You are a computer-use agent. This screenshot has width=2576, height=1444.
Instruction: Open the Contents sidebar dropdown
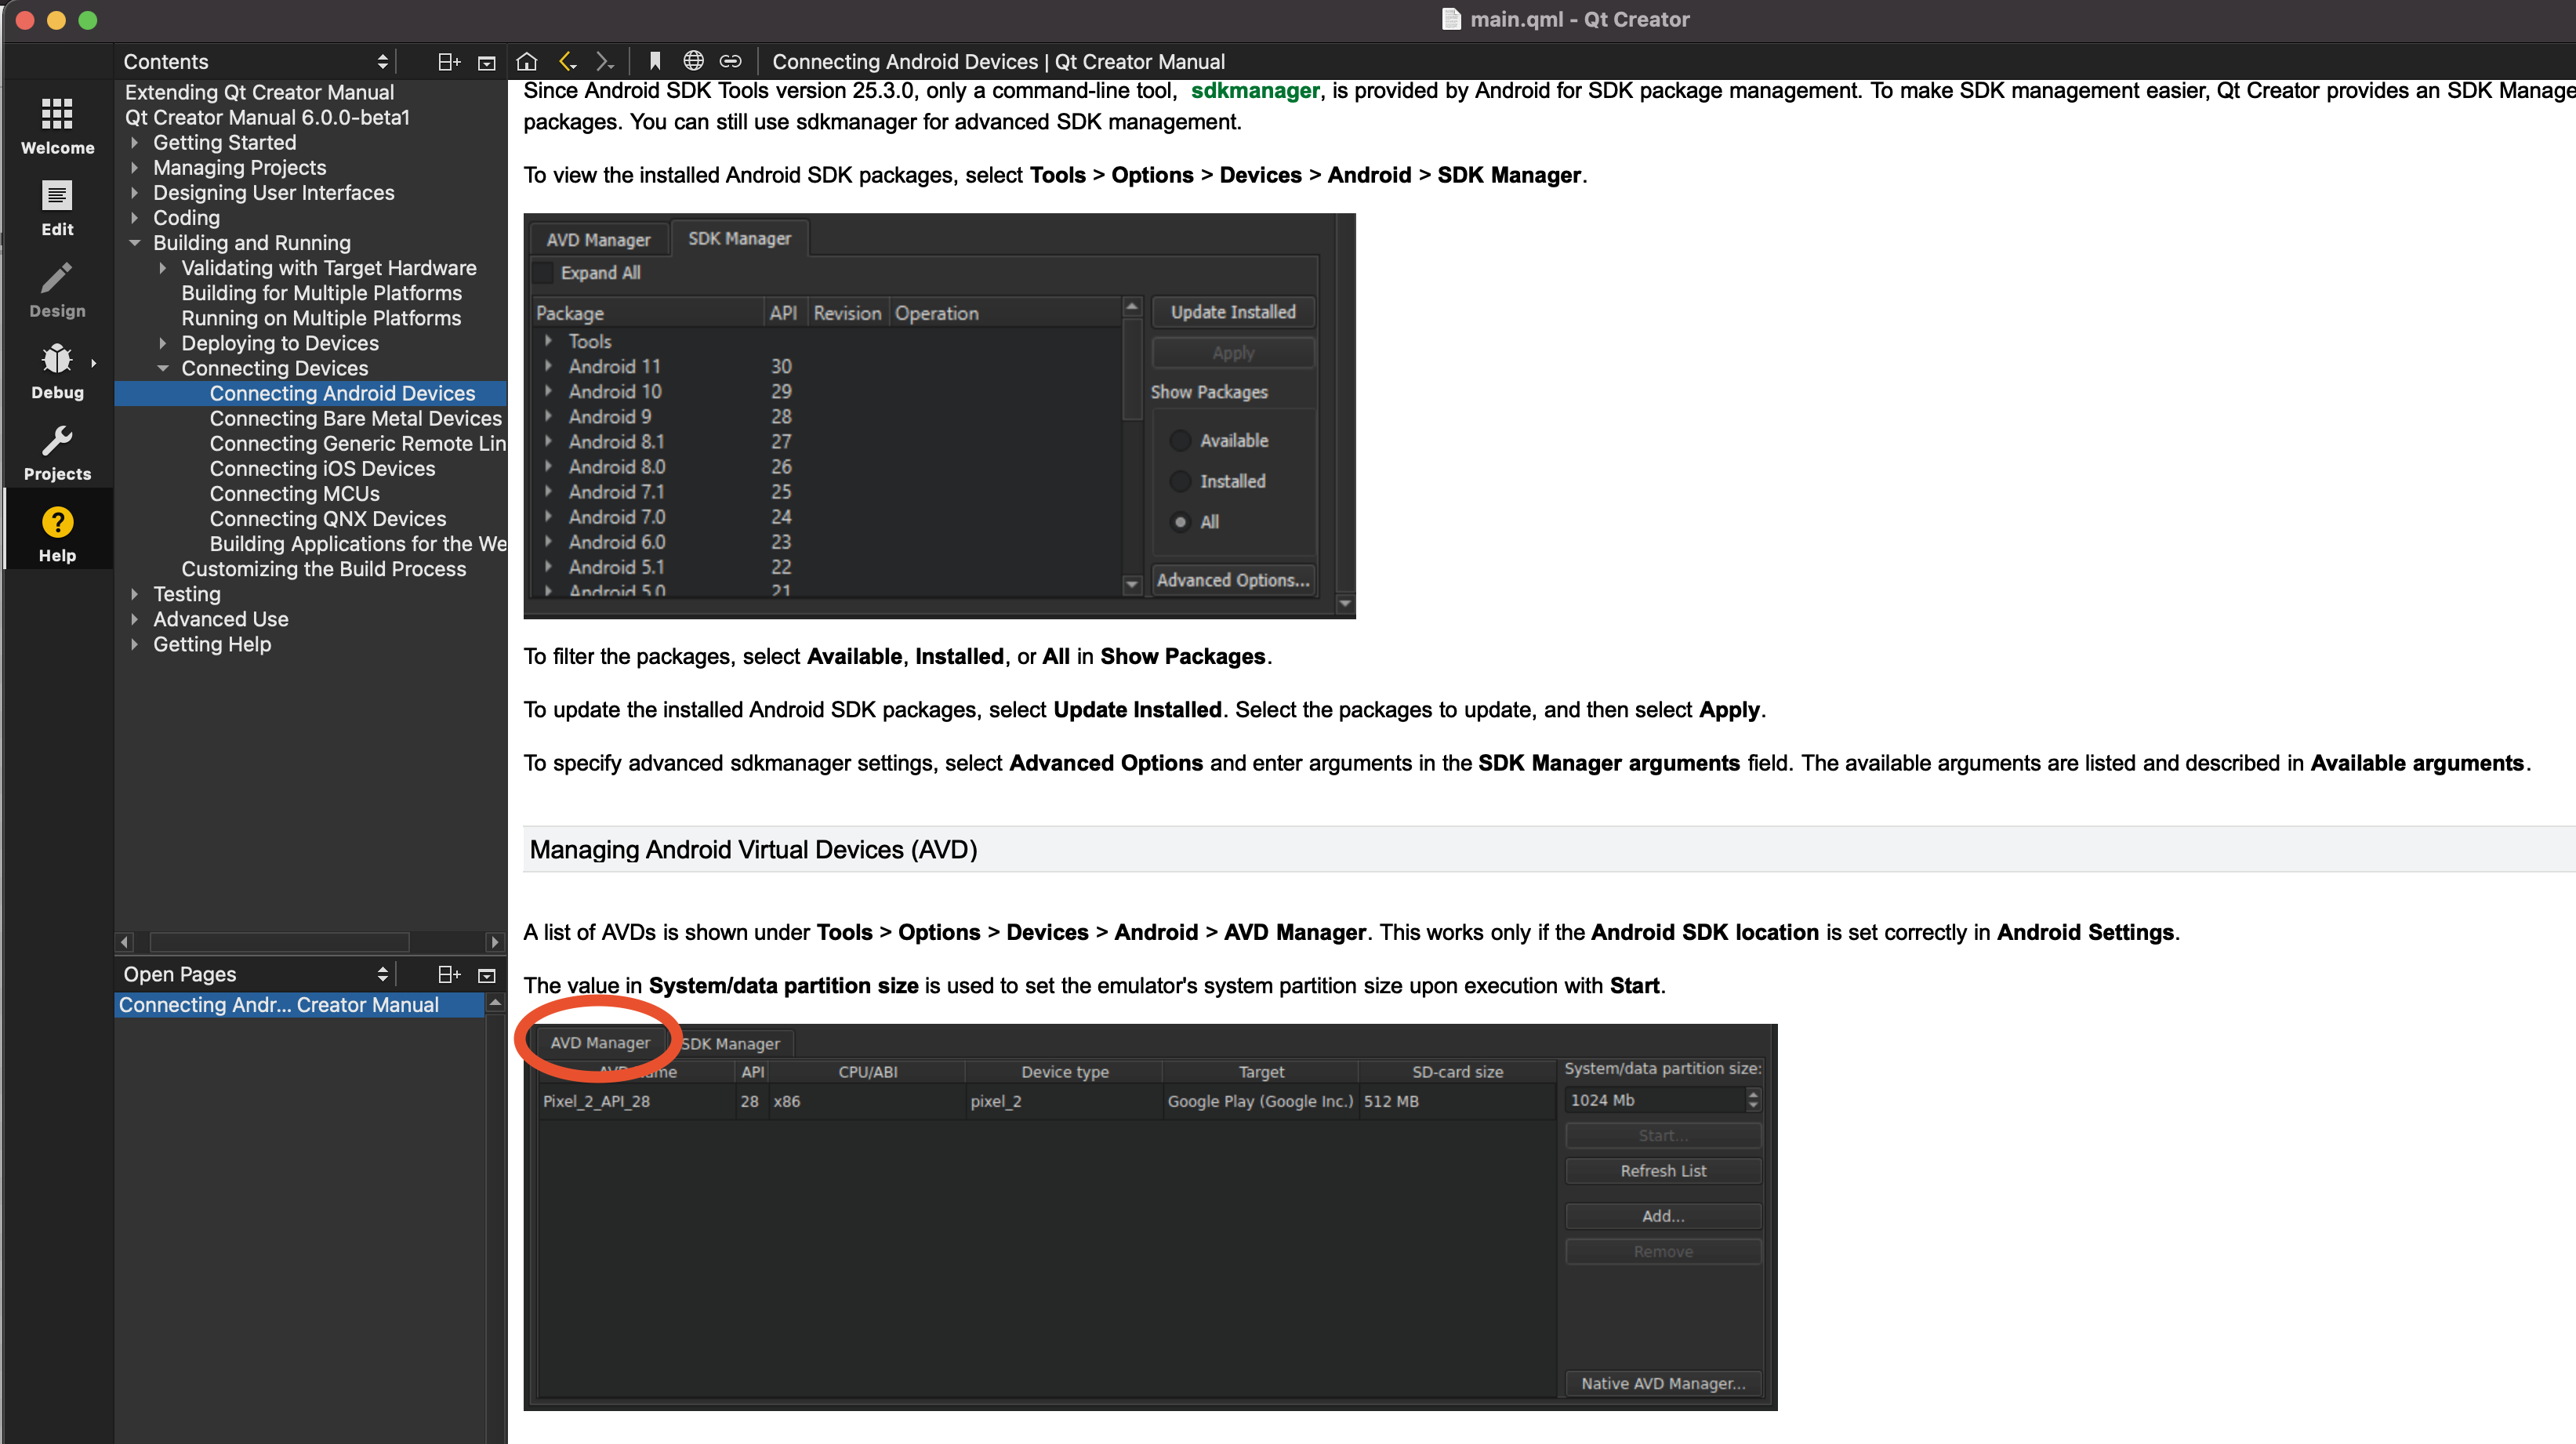(x=254, y=61)
